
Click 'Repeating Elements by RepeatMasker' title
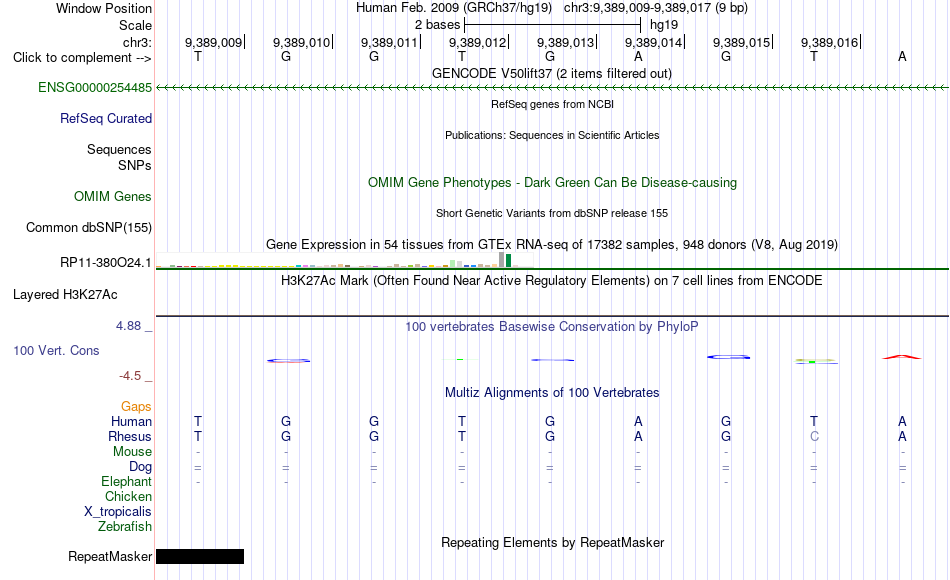point(552,542)
